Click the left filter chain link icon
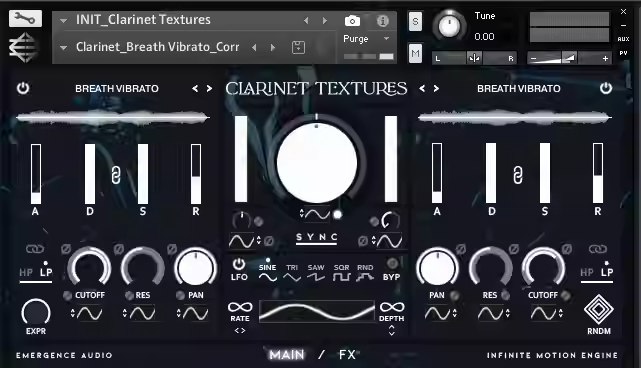The width and height of the screenshot is (641, 368). pos(35,249)
